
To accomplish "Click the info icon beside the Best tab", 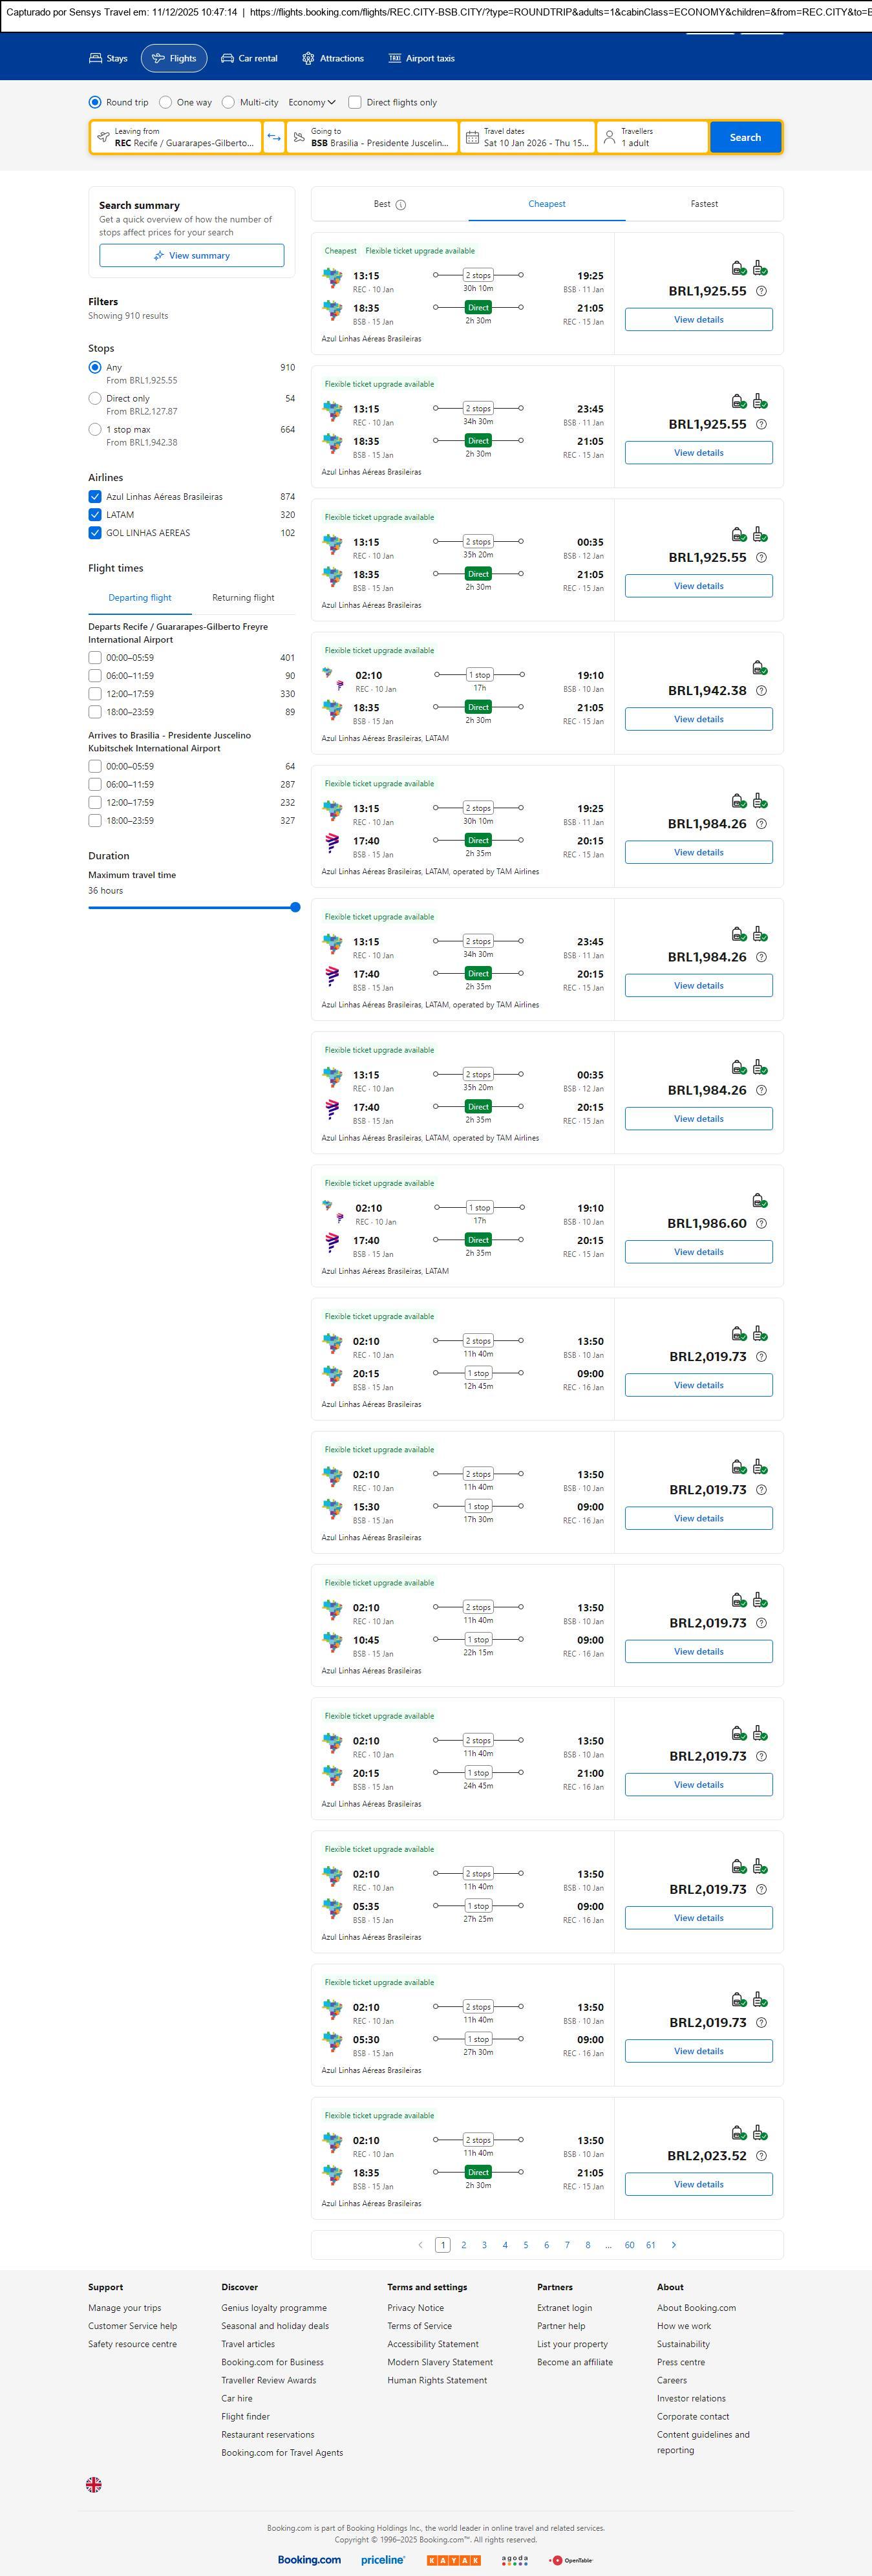I will (401, 205).
